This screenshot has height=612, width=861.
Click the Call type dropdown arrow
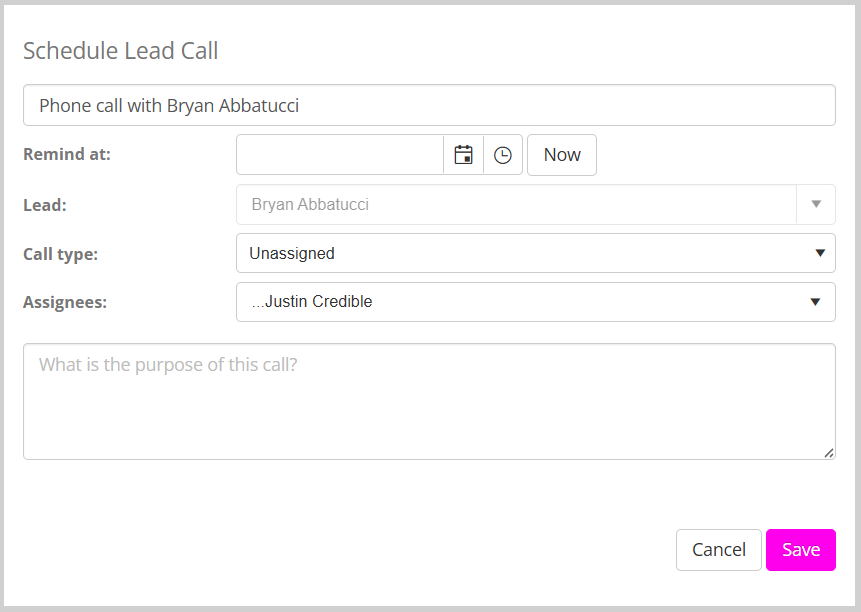click(x=819, y=253)
